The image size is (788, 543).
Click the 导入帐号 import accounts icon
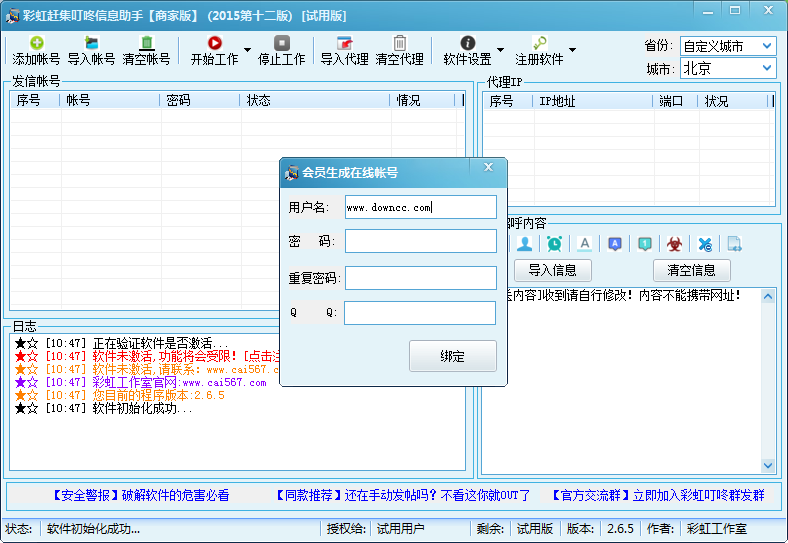point(91,43)
